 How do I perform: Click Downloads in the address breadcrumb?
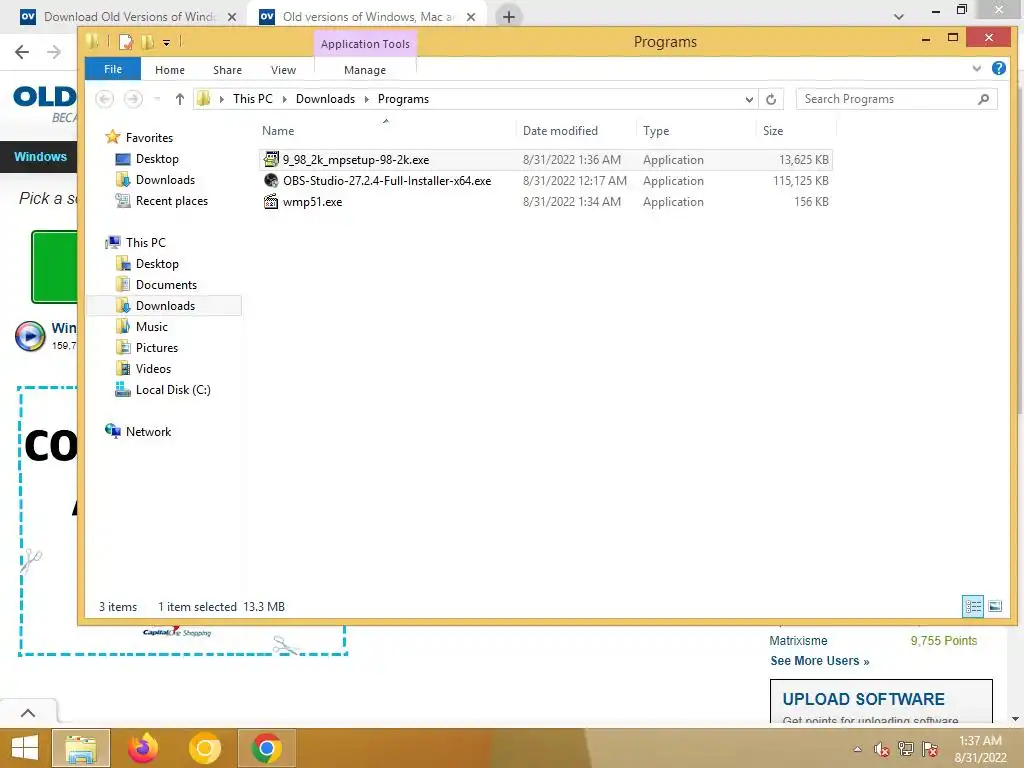point(325,99)
